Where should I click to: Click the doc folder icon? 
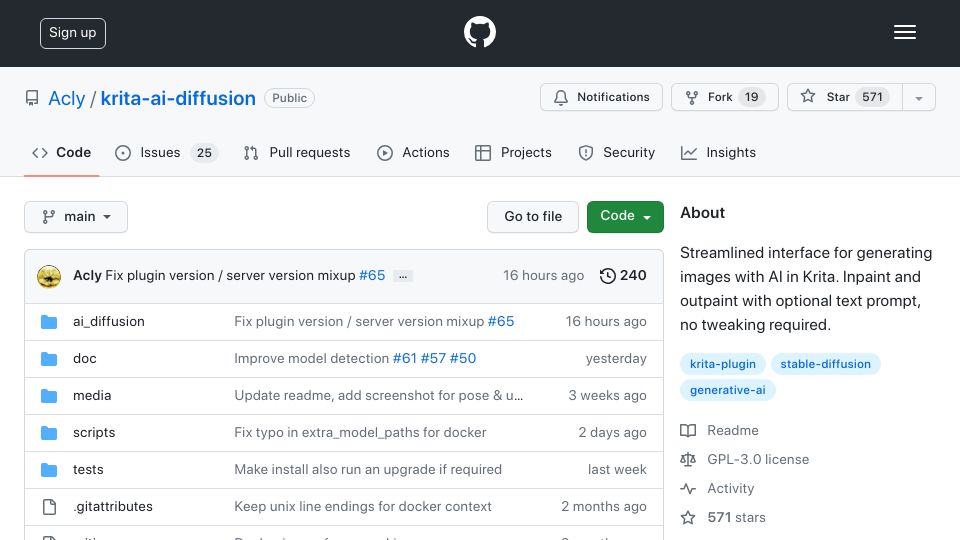49,359
